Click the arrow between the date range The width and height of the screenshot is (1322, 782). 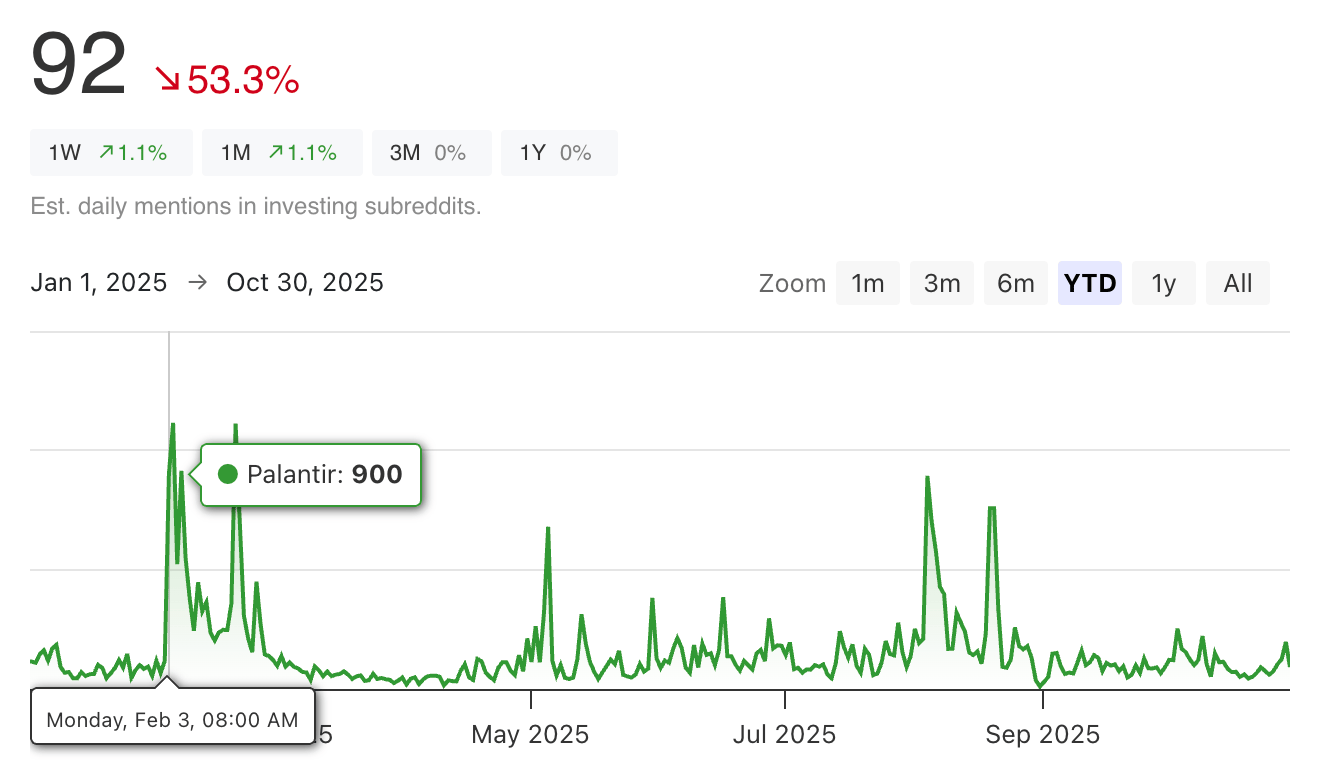tap(197, 282)
